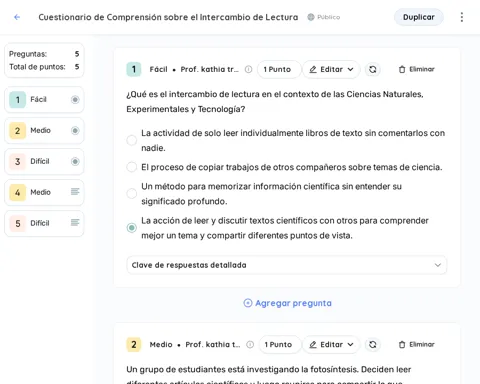The image size is (480, 384).
Task: Duplicate the questionnaire
Action: point(419,17)
